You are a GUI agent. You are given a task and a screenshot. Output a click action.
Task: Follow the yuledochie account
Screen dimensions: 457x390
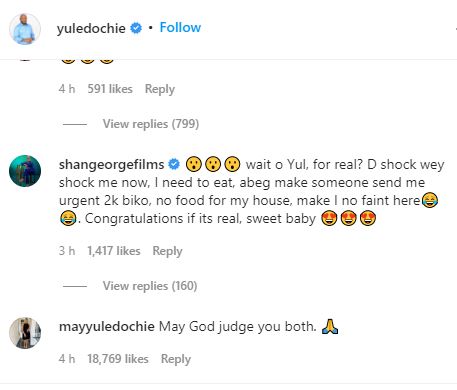[x=180, y=27]
